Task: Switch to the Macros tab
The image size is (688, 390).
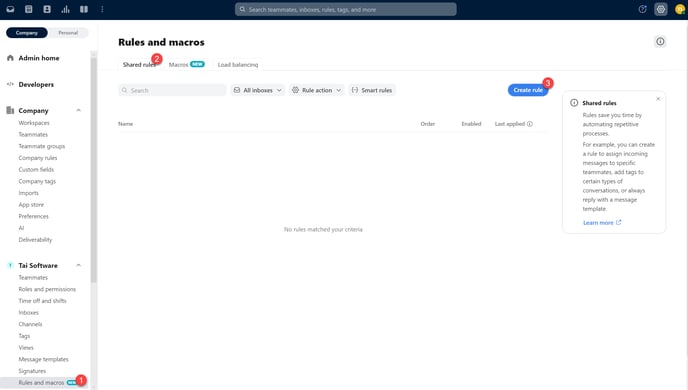Action: point(186,64)
